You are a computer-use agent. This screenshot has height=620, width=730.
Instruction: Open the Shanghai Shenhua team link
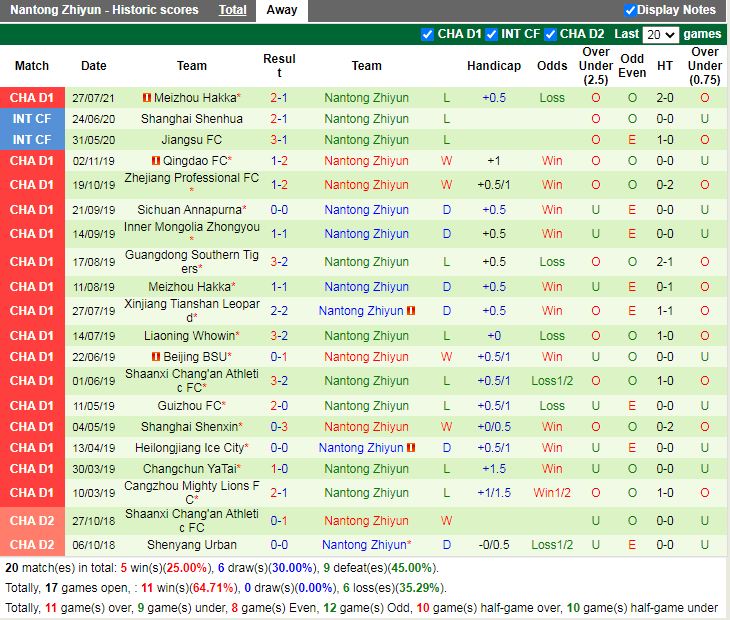192,119
